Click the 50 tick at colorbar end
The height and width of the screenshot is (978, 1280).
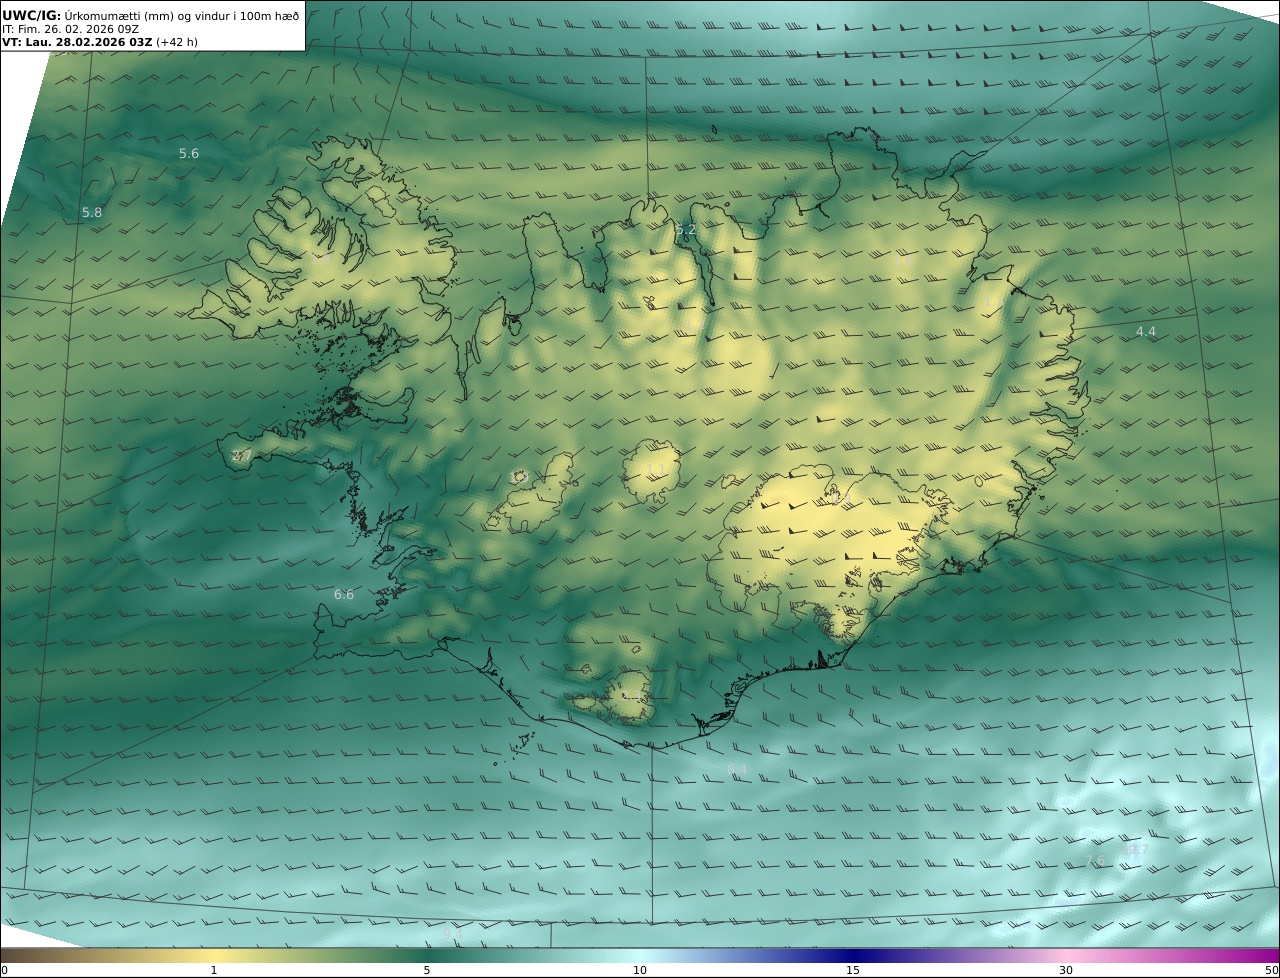1271,970
